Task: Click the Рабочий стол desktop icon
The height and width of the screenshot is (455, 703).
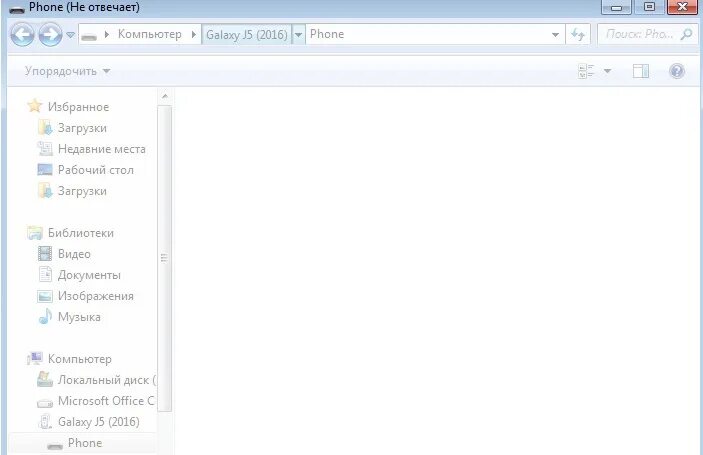Action: 45,170
